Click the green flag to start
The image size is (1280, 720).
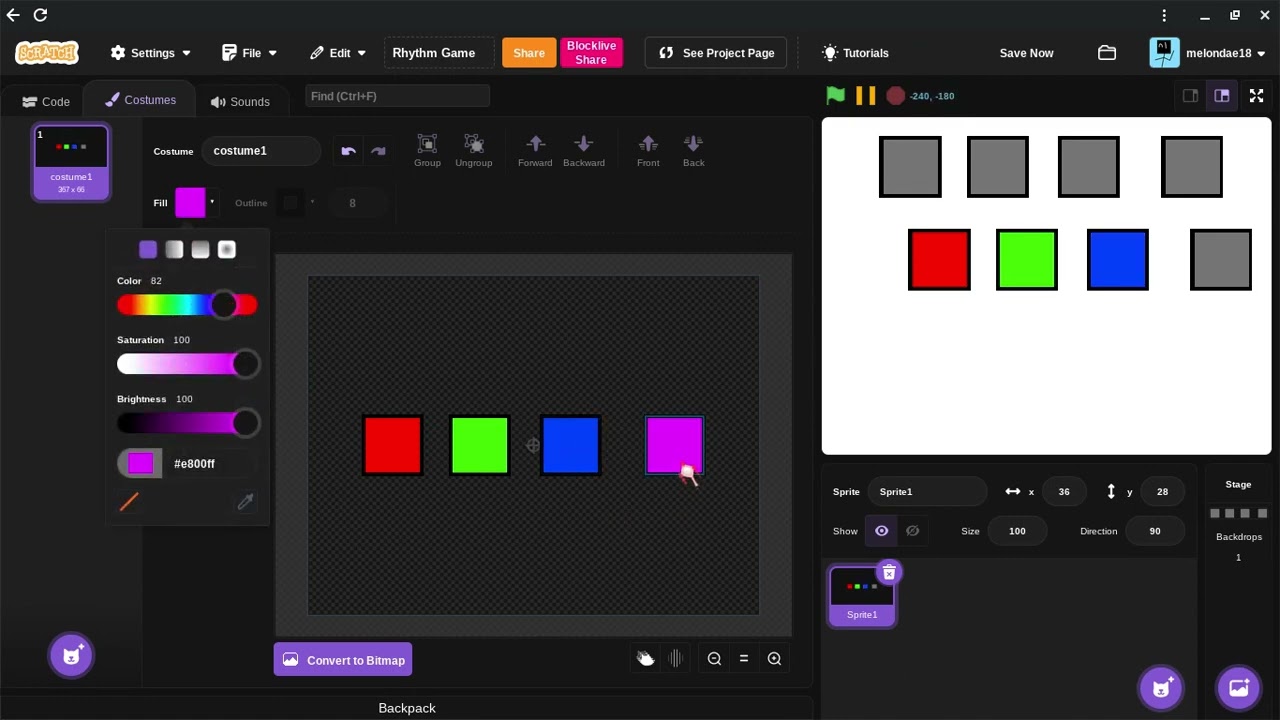(x=835, y=96)
